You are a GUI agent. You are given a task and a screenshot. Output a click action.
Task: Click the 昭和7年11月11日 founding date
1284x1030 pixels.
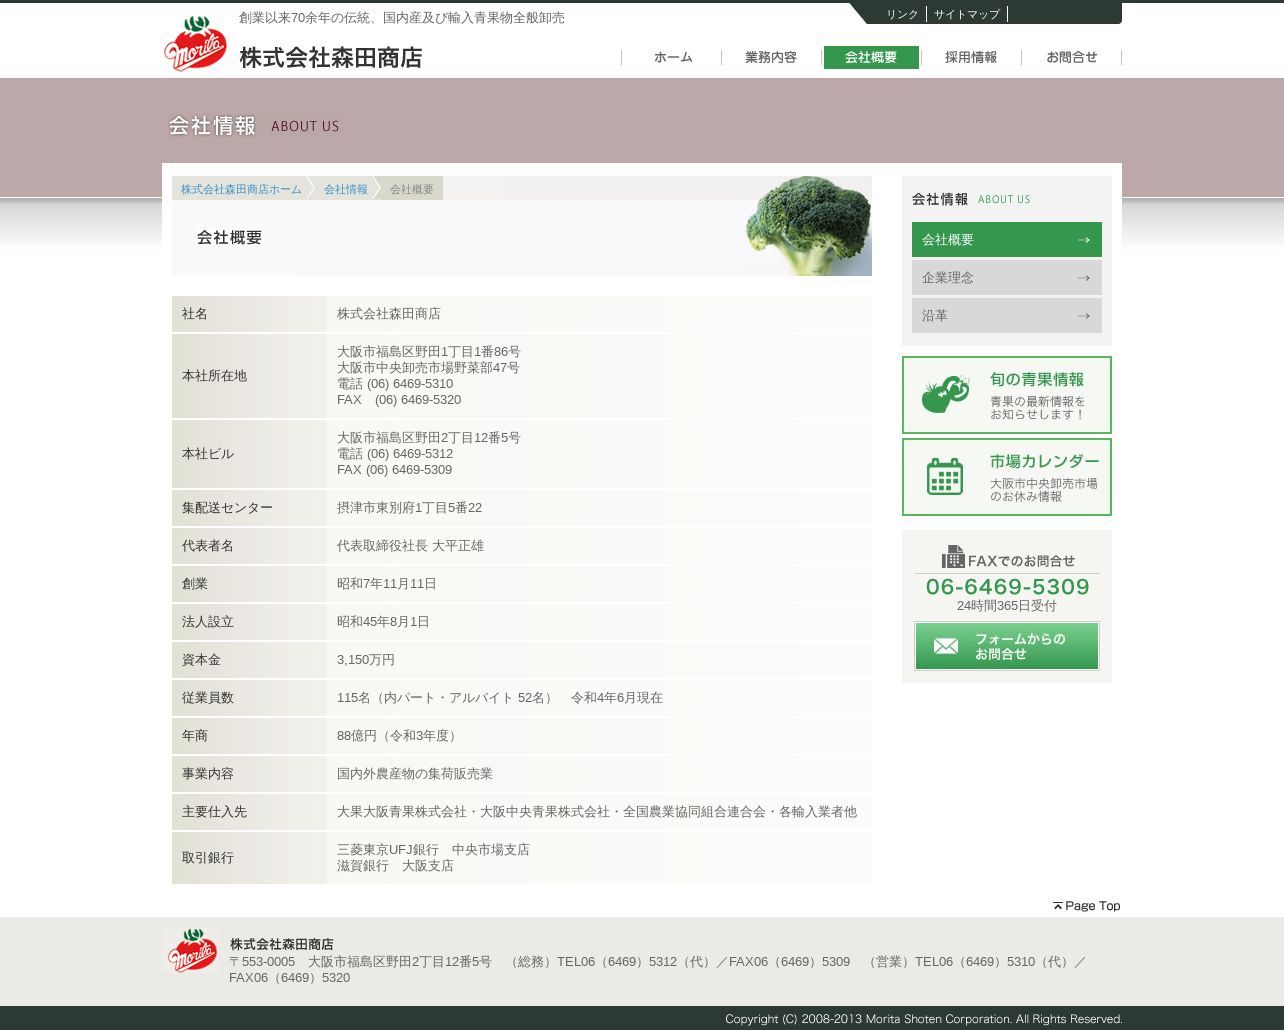tap(387, 584)
